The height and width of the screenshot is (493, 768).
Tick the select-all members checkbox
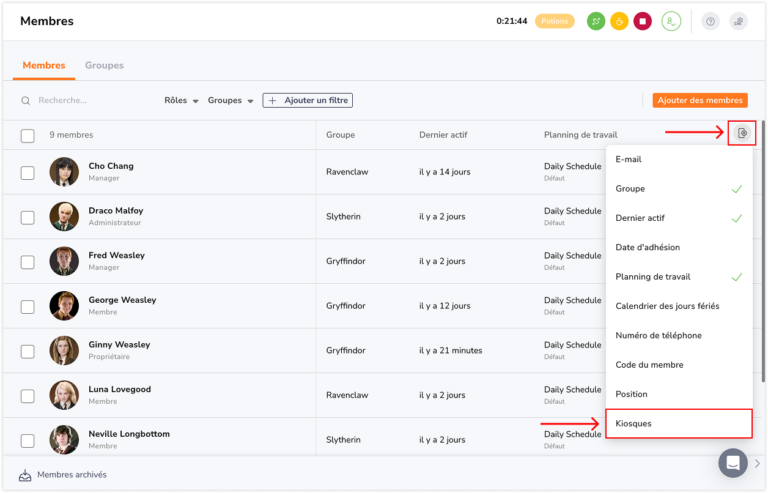pyautogui.click(x=27, y=135)
